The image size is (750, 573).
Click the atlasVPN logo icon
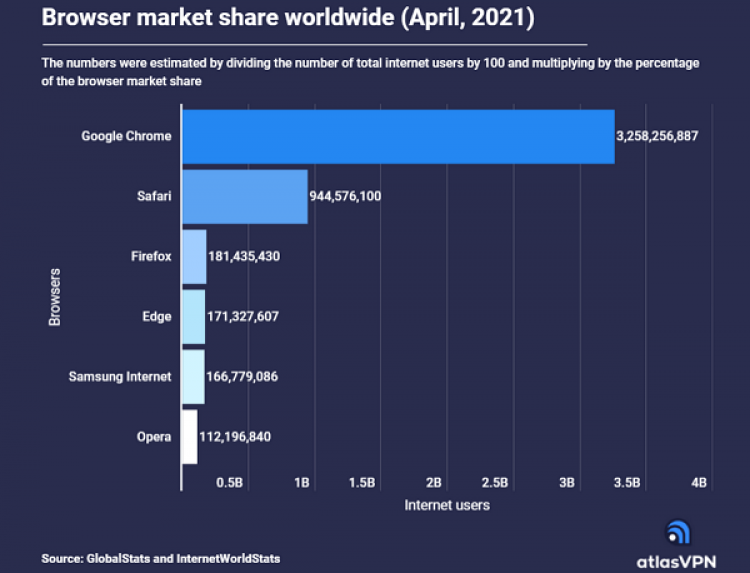[676, 533]
